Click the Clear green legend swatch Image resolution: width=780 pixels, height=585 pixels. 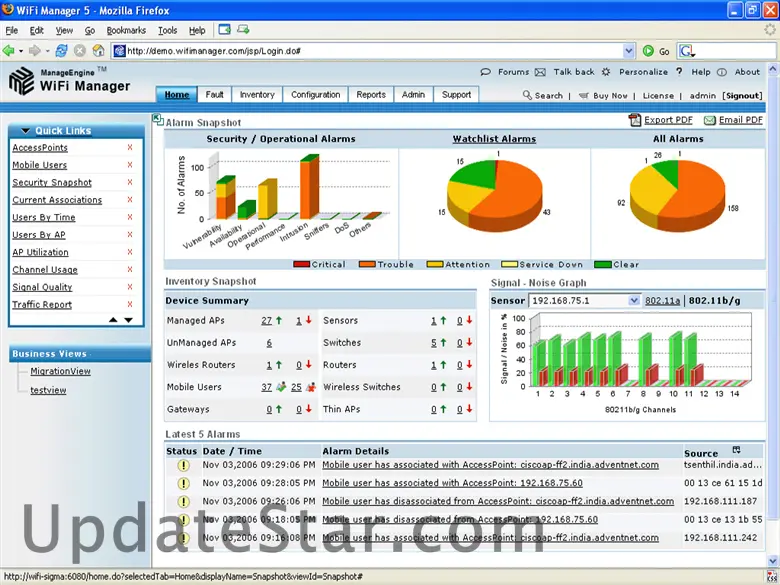603,264
